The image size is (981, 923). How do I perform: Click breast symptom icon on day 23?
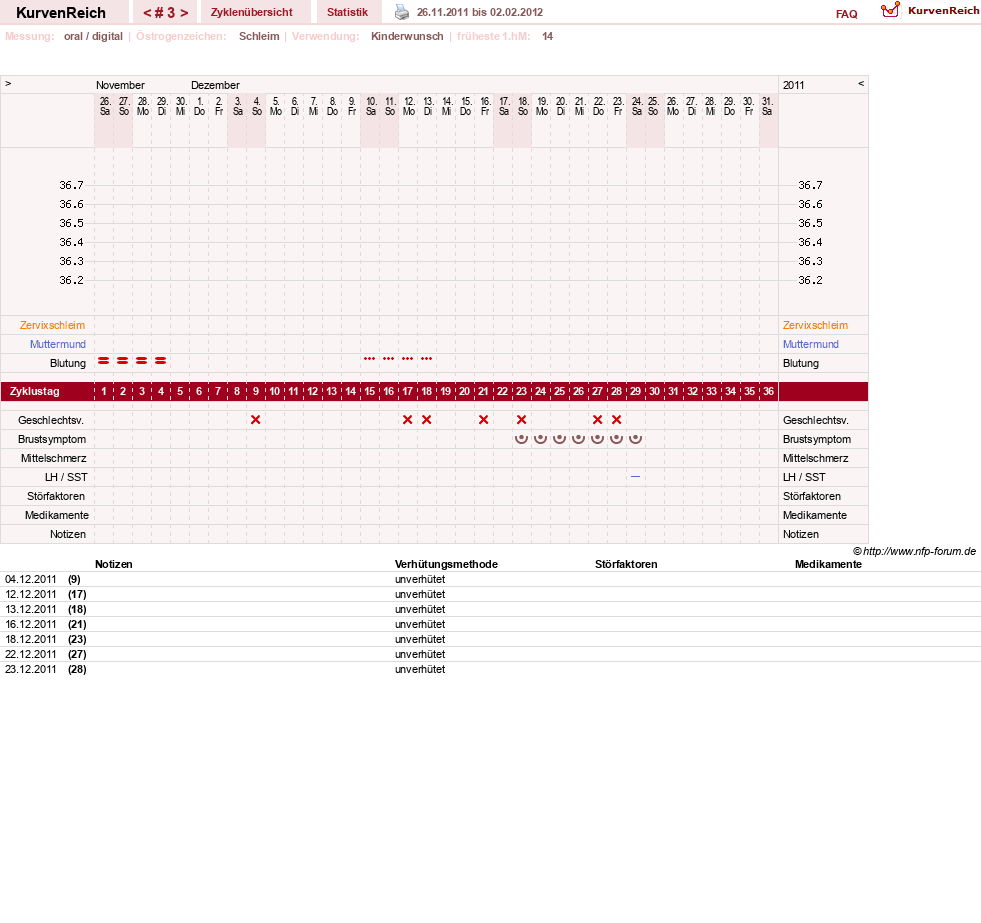click(x=521, y=439)
